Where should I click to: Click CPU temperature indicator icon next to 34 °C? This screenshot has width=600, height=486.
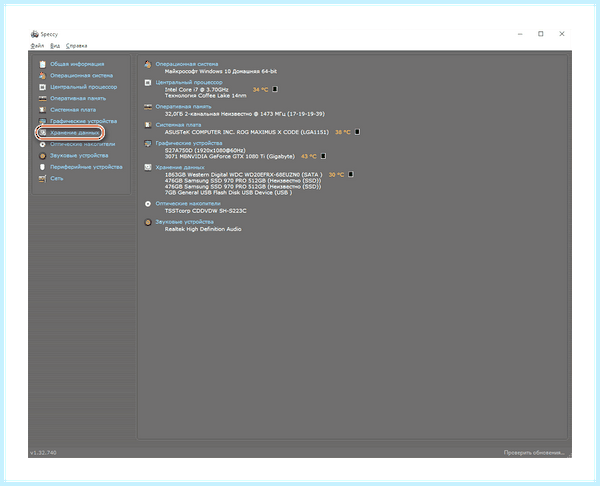click(275, 89)
